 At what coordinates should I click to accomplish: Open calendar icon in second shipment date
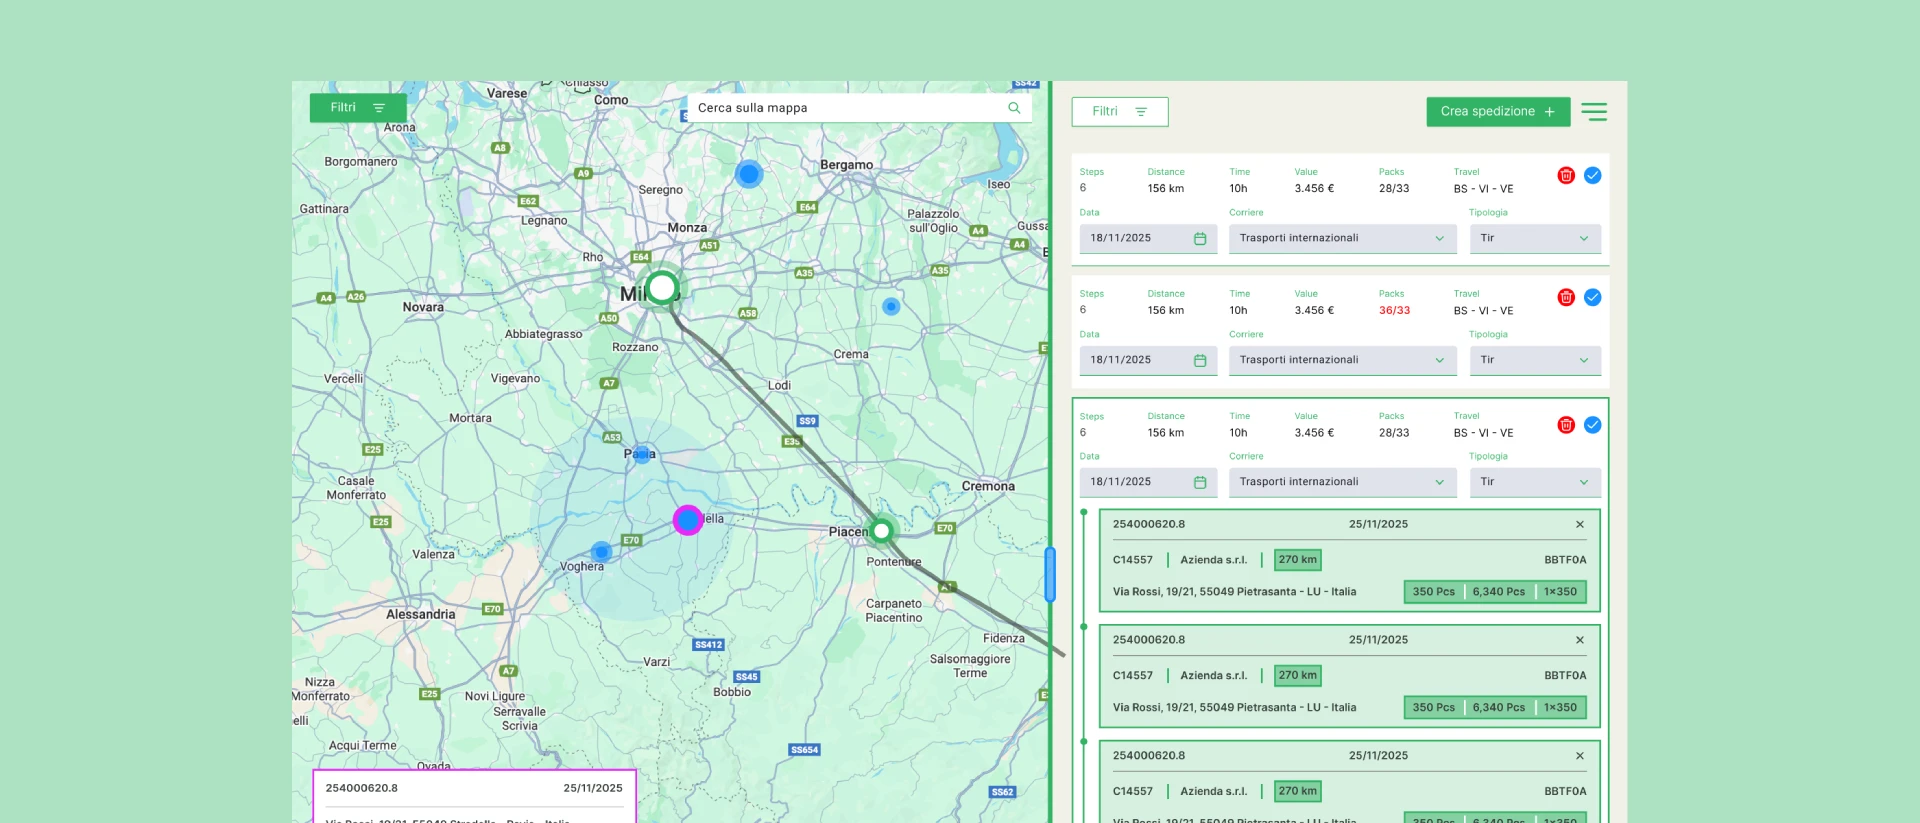(1200, 360)
